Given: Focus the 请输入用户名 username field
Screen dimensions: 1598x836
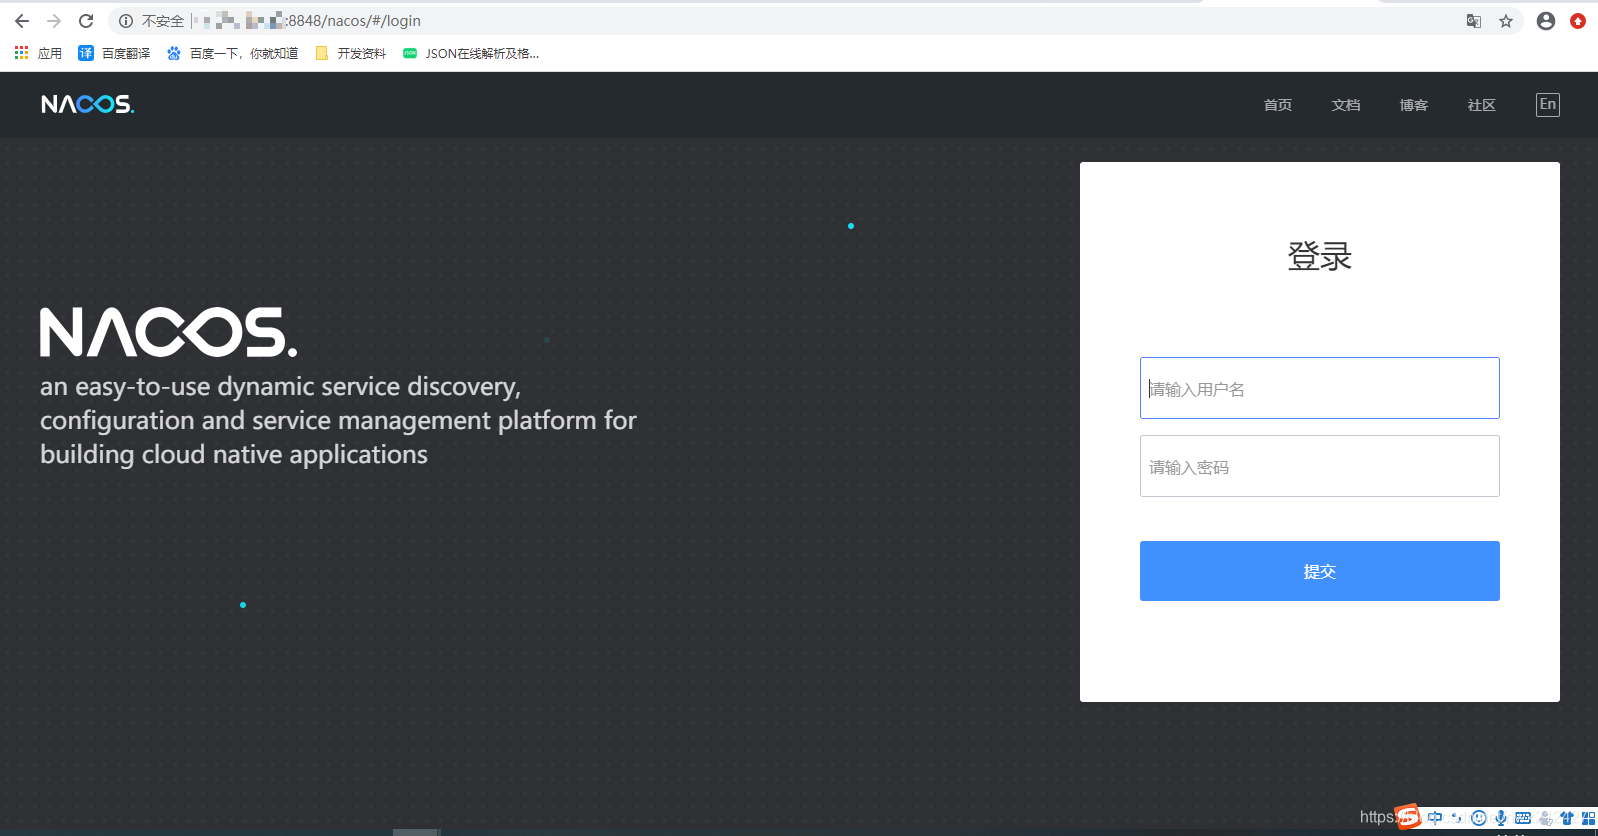Looking at the screenshot, I should coord(1320,388).
